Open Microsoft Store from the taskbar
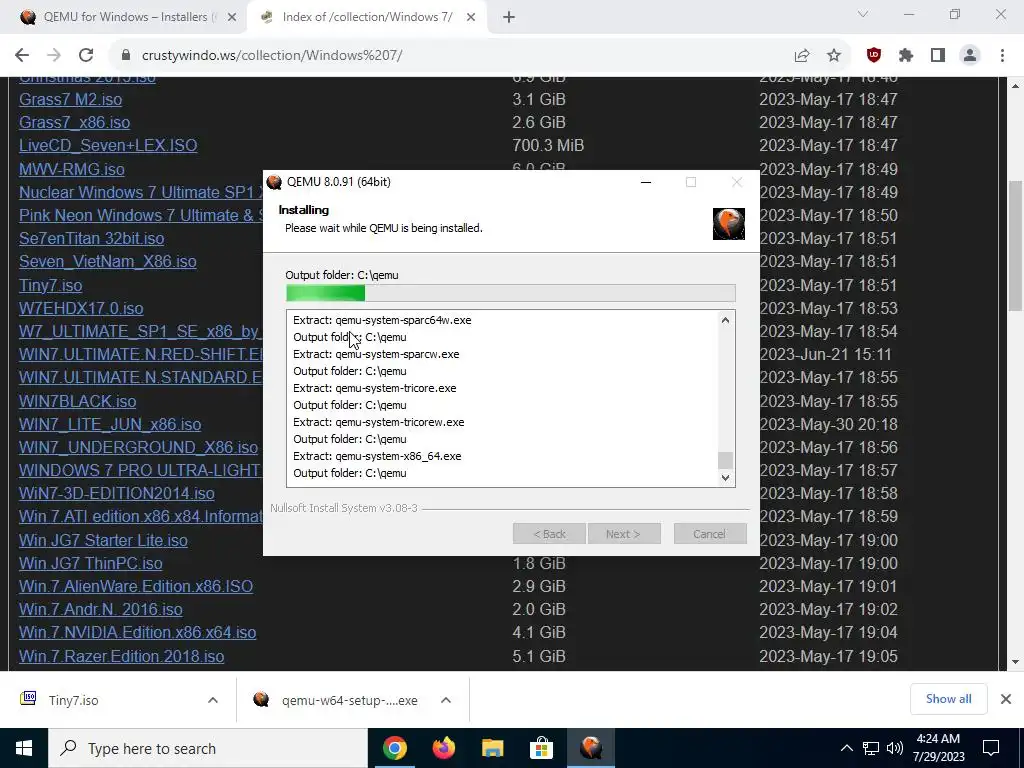This screenshot has width=1024, height=768. (541, 748)
